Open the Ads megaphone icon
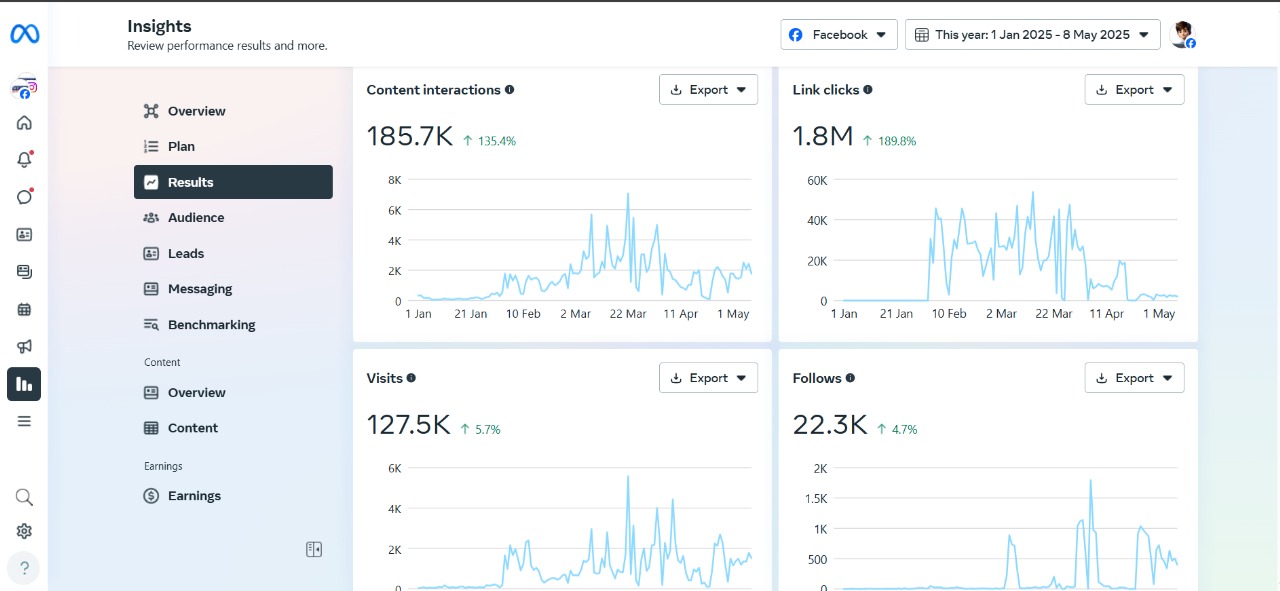This screenshot has width=1280, height=591. [x=24, y=346]
